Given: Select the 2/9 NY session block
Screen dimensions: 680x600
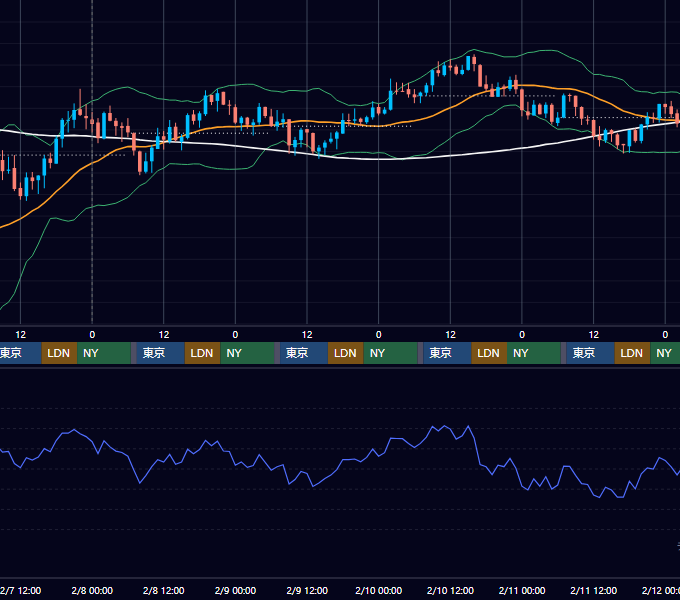Looking at the screenshot, I should coord(390,353).
